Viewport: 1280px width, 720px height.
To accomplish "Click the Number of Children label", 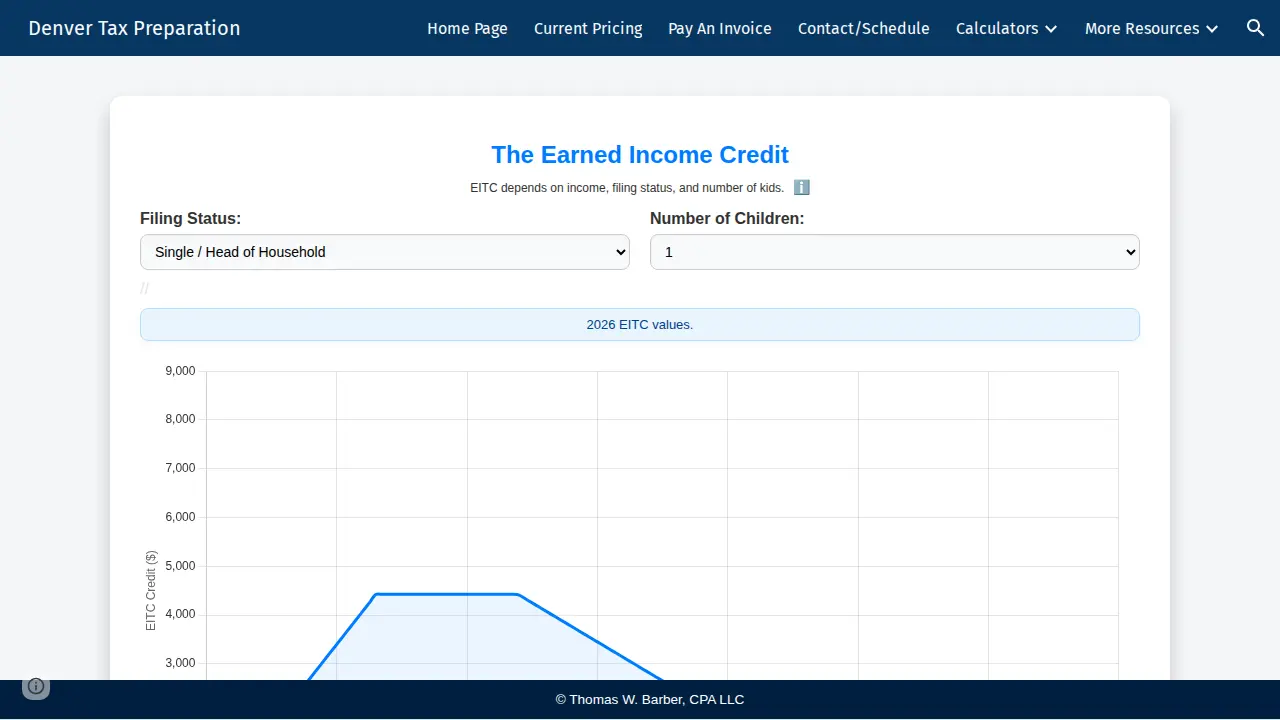I will point(727,218).
